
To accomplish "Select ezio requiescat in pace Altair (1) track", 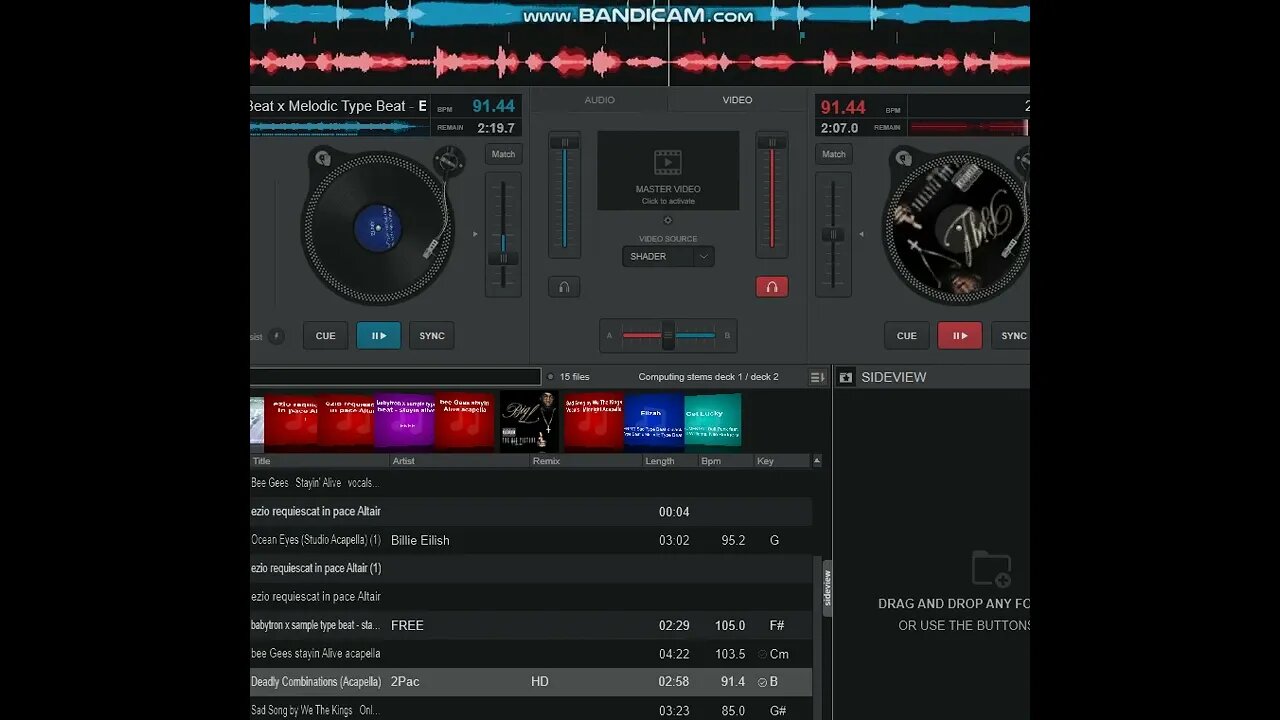I will coord(531,568).
